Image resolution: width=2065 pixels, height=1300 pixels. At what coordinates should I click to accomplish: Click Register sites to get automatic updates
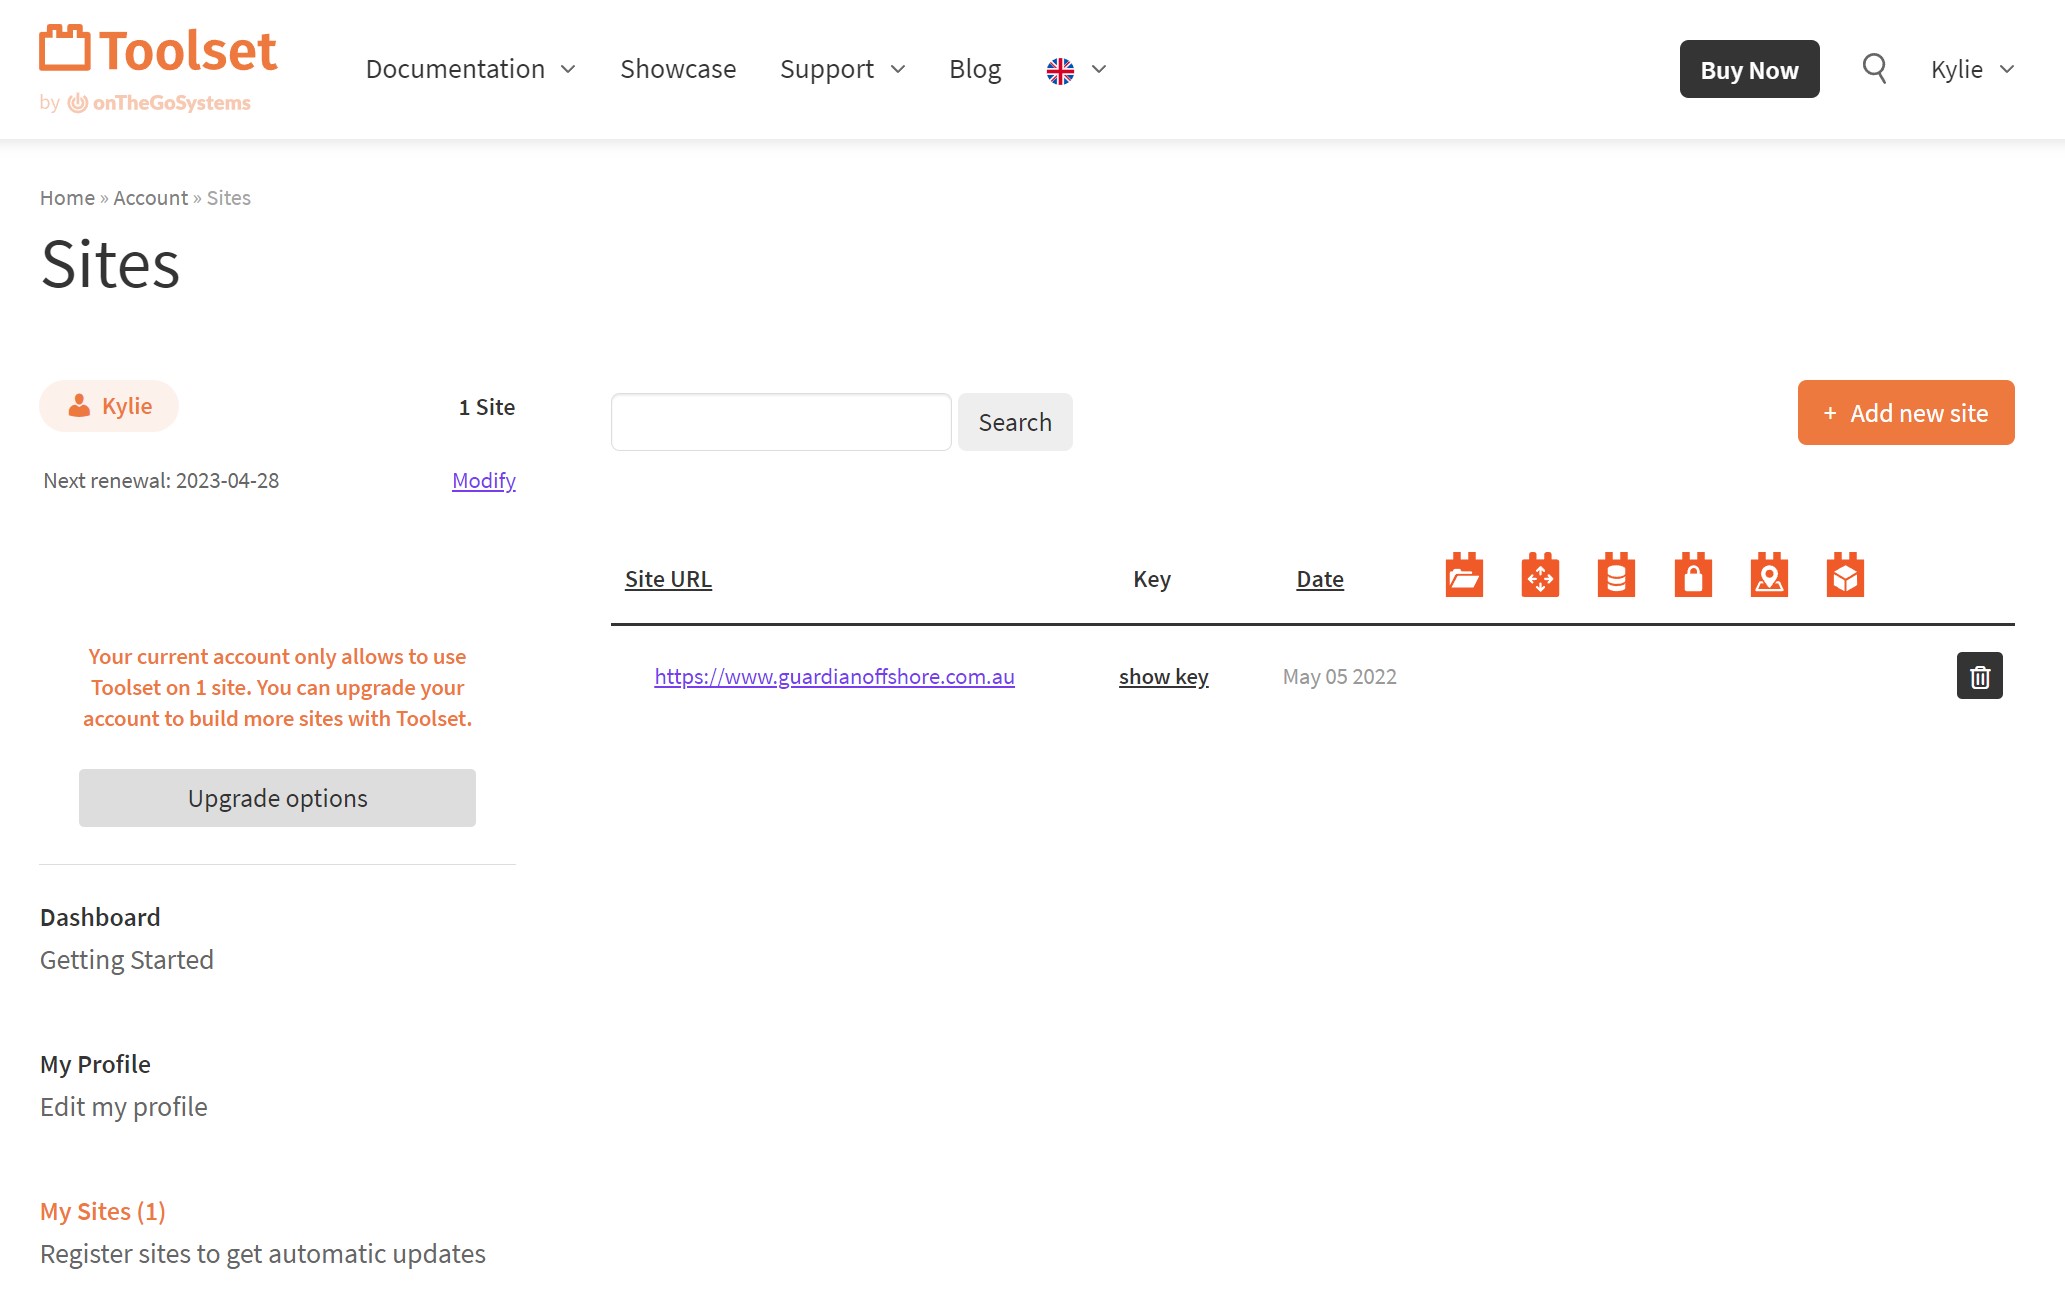coord(263,1254)
